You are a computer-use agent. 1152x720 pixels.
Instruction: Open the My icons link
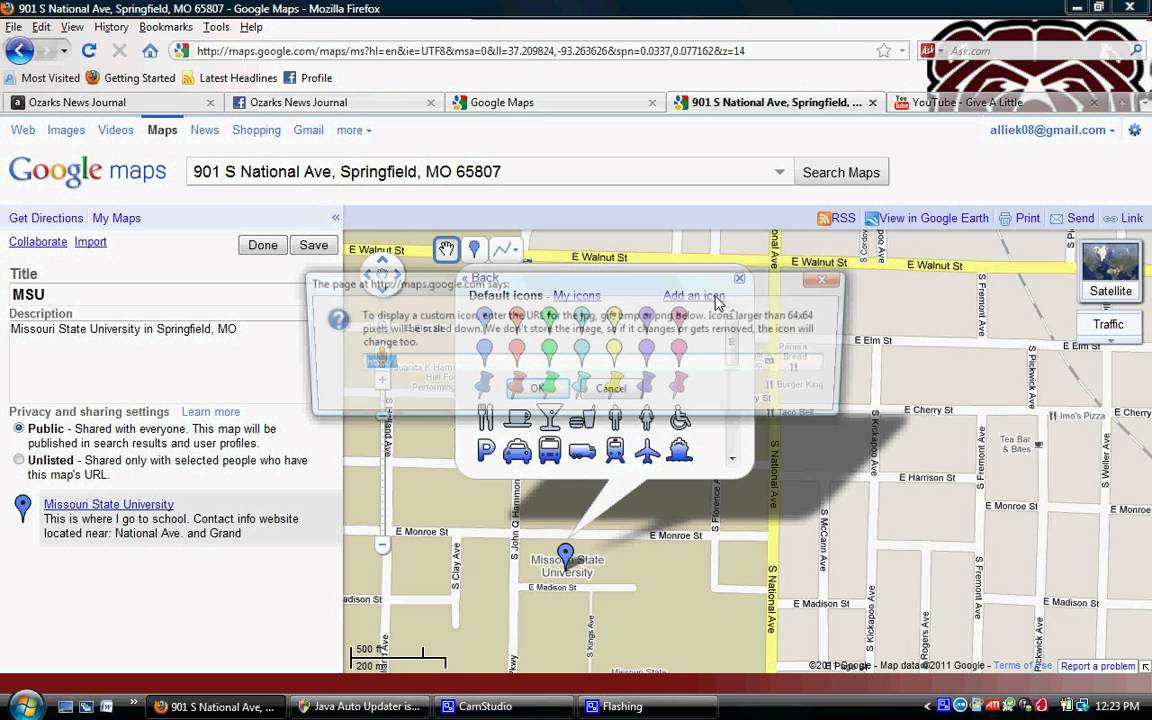coord(577,295)
